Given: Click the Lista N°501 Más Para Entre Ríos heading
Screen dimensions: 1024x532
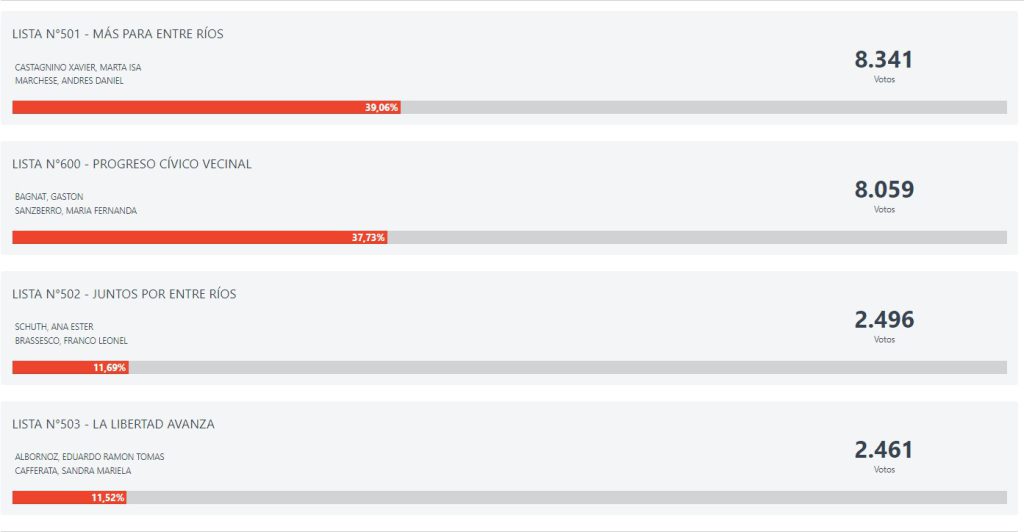Looking at the screenshot, I should [118, 34].
